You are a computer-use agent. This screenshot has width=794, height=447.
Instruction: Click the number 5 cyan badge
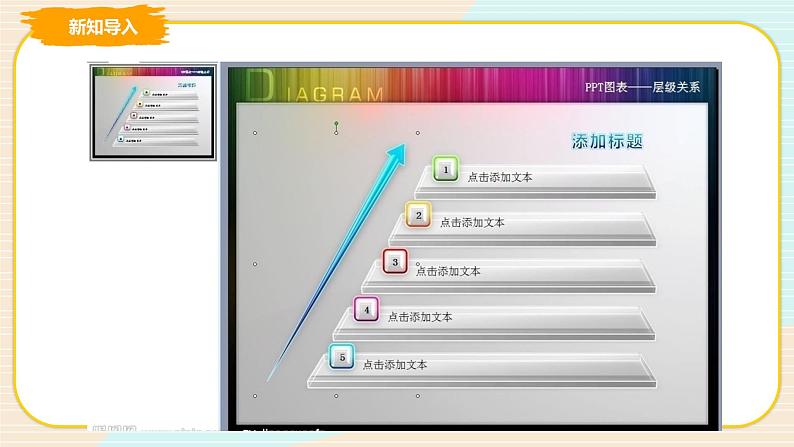342,357
